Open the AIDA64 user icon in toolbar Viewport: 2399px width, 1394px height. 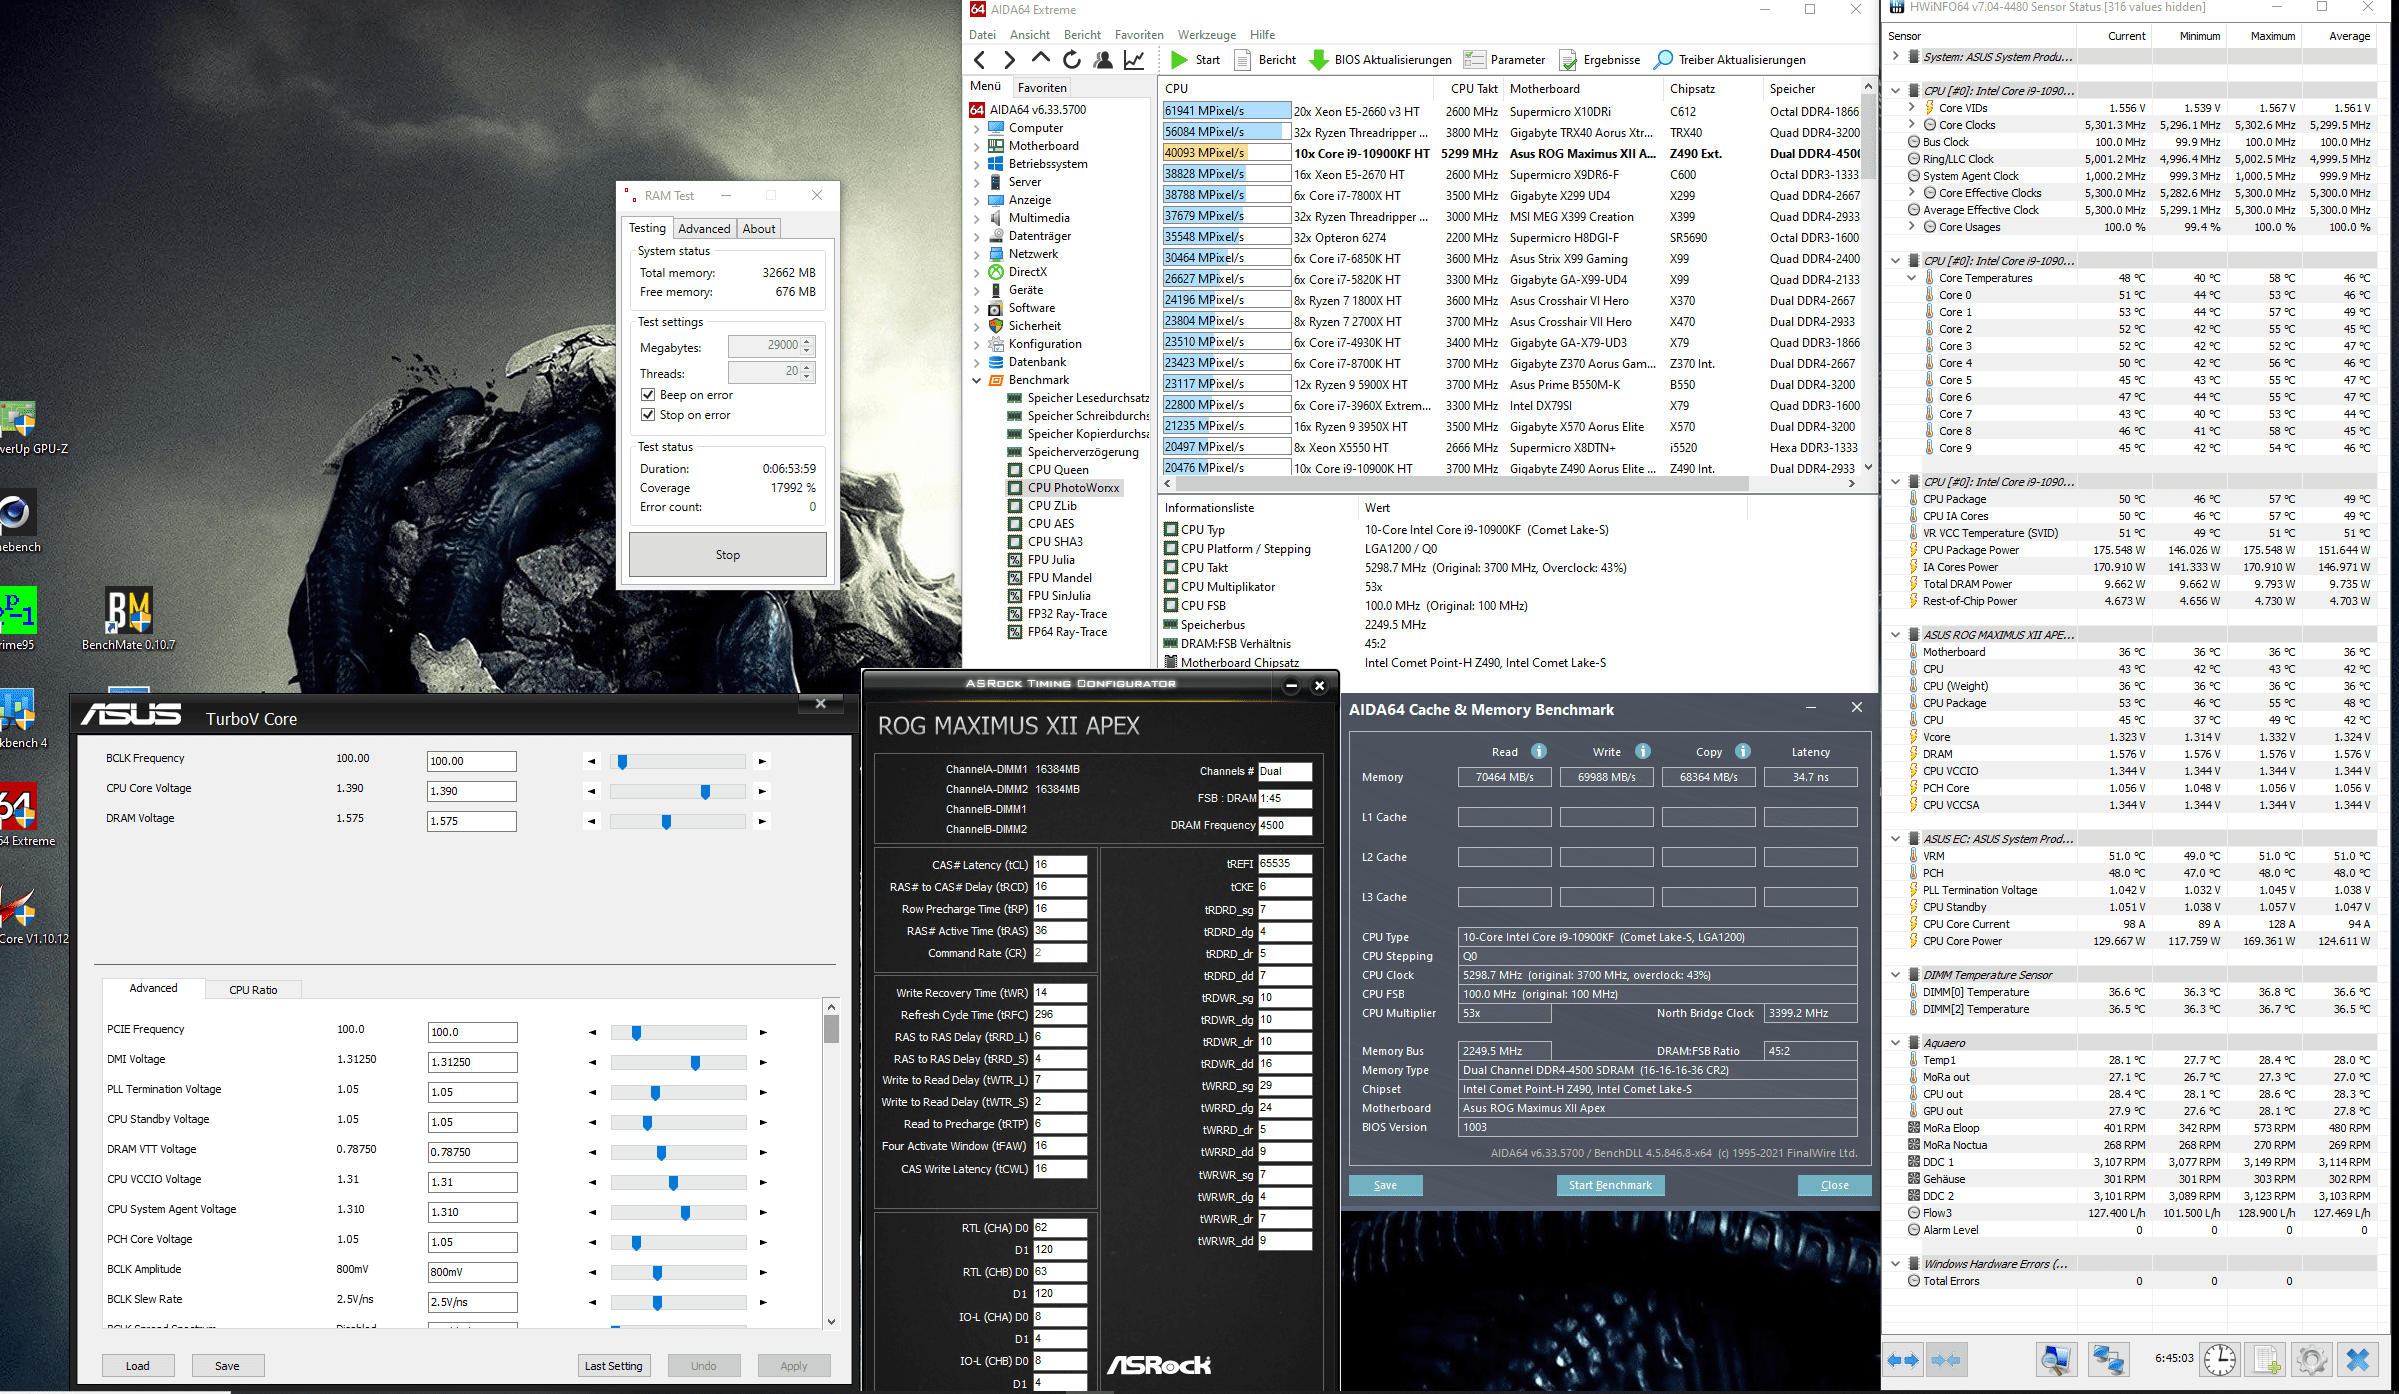[x=1103, y=60]
